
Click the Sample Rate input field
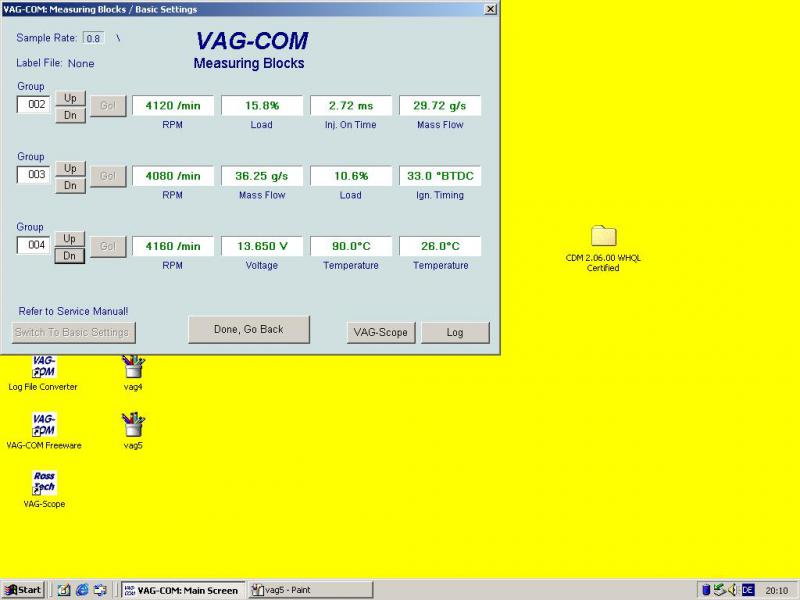(91, 39)
